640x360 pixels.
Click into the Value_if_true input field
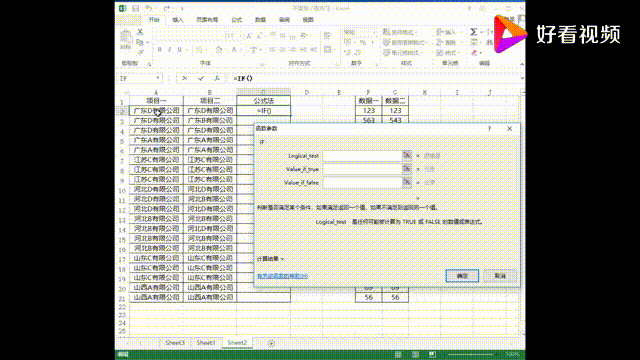(362, 169)
